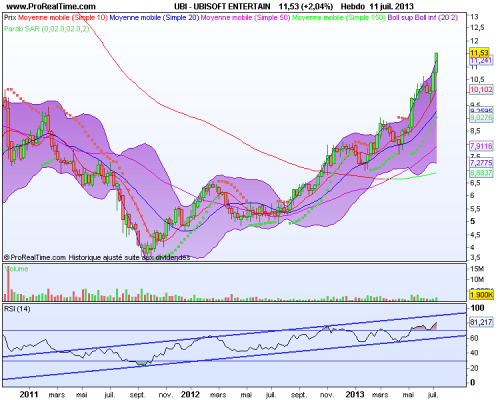Click the Volume panel label
The image size is (500, 400).
17,269
